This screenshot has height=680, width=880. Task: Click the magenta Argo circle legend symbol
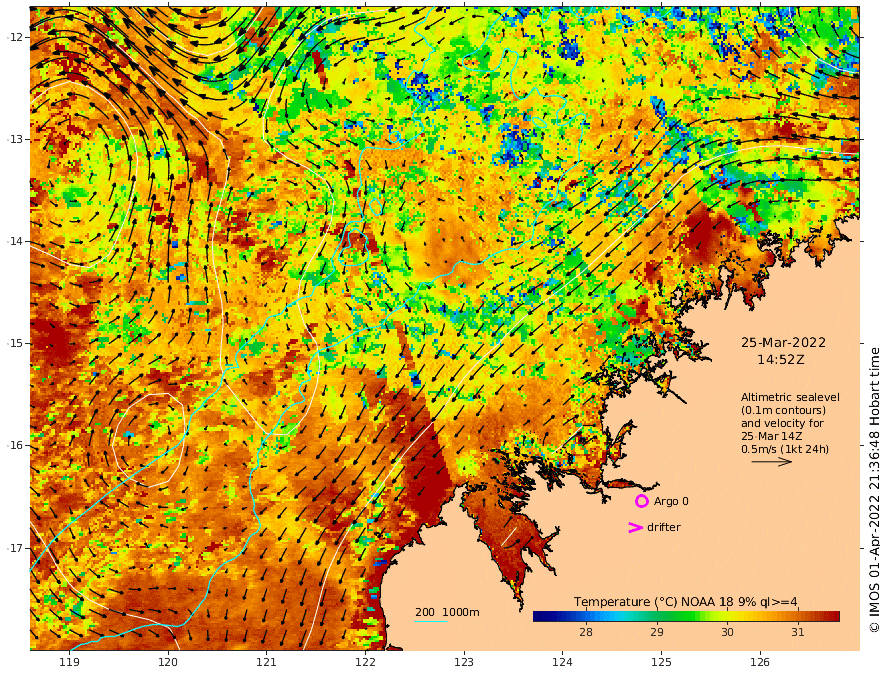pyautogui.click(x=641, y=501)
